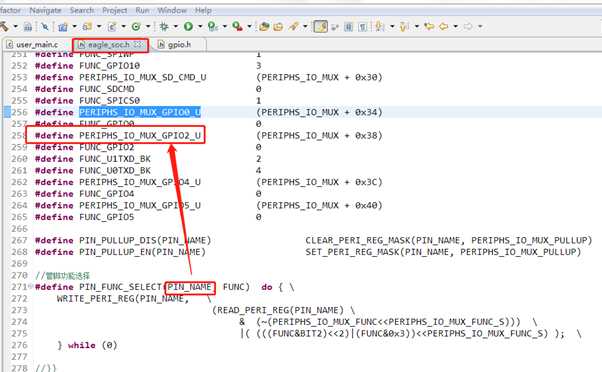Click the New C source file icon
602x372 pixels.
[x=112, y=26]
